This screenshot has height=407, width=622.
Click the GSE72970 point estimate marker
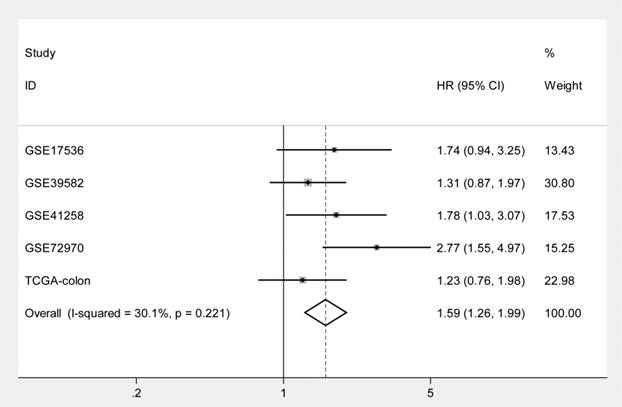377,247
